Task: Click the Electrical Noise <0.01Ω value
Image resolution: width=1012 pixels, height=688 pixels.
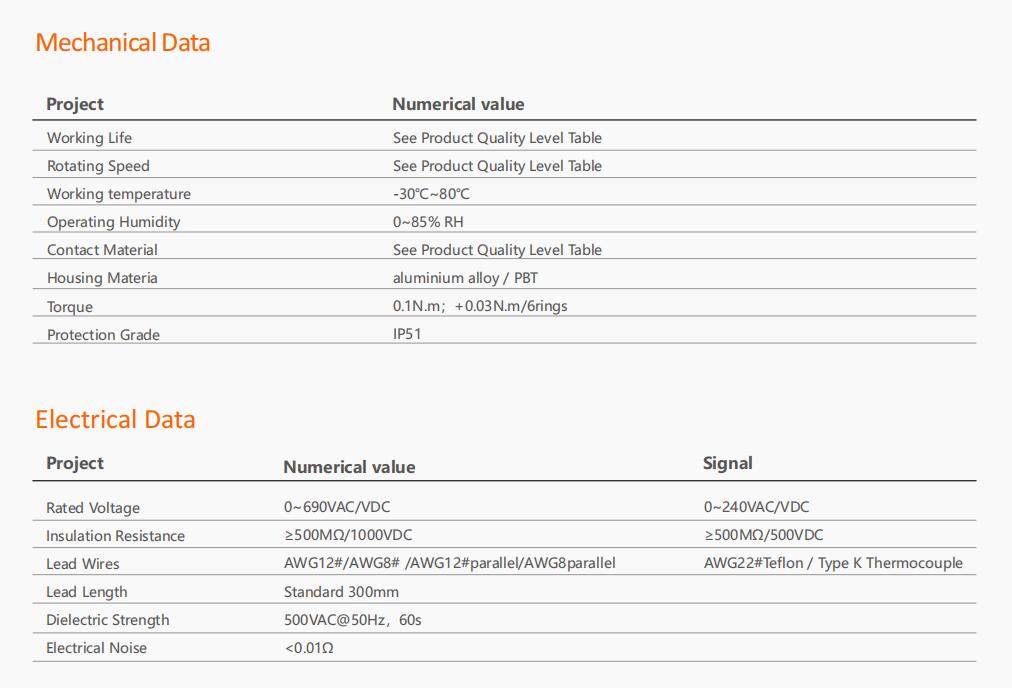Action: click(309, 648)
